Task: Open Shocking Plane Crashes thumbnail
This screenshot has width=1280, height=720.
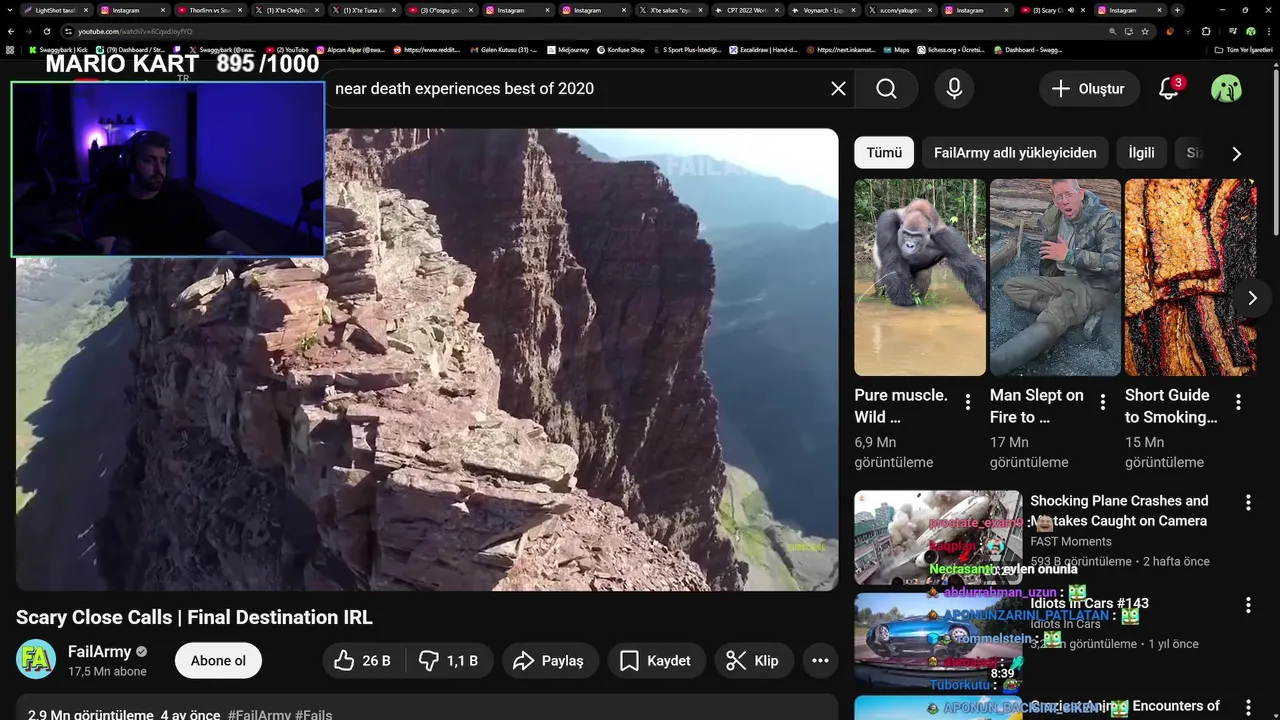Action: tap(938, 537)
